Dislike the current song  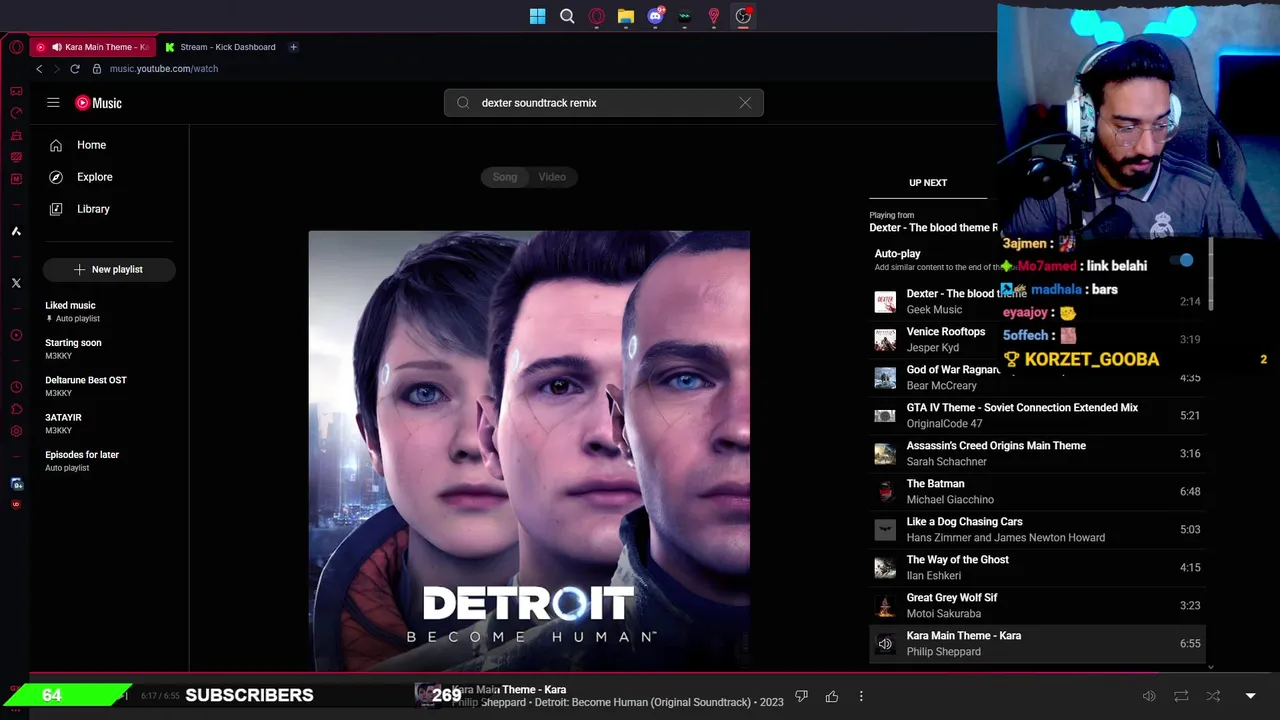[x=801, y=696]
